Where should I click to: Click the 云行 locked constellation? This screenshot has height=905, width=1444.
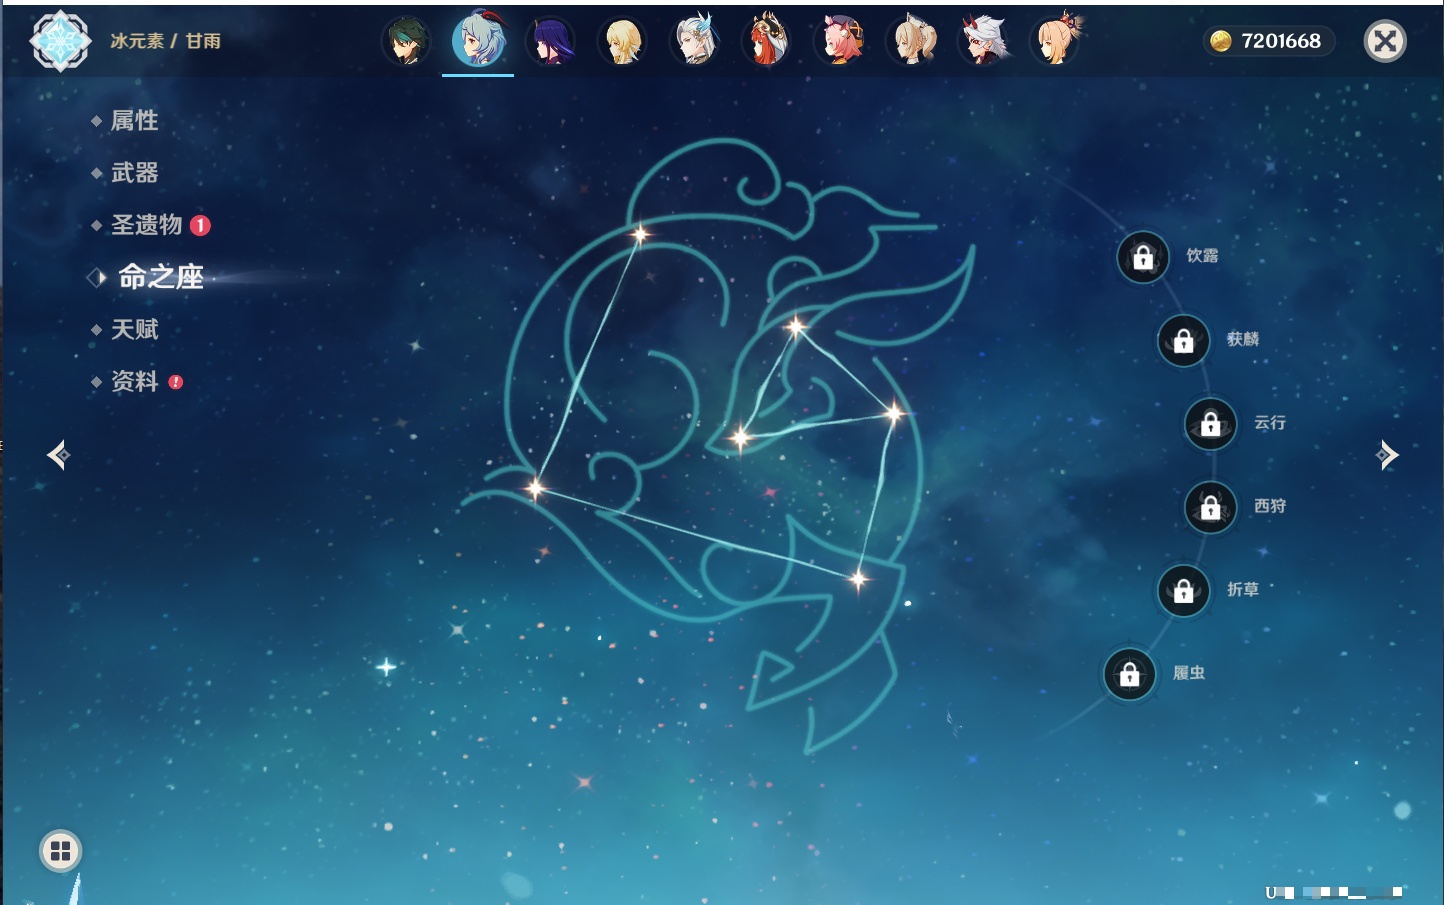tap(1210, 424)
